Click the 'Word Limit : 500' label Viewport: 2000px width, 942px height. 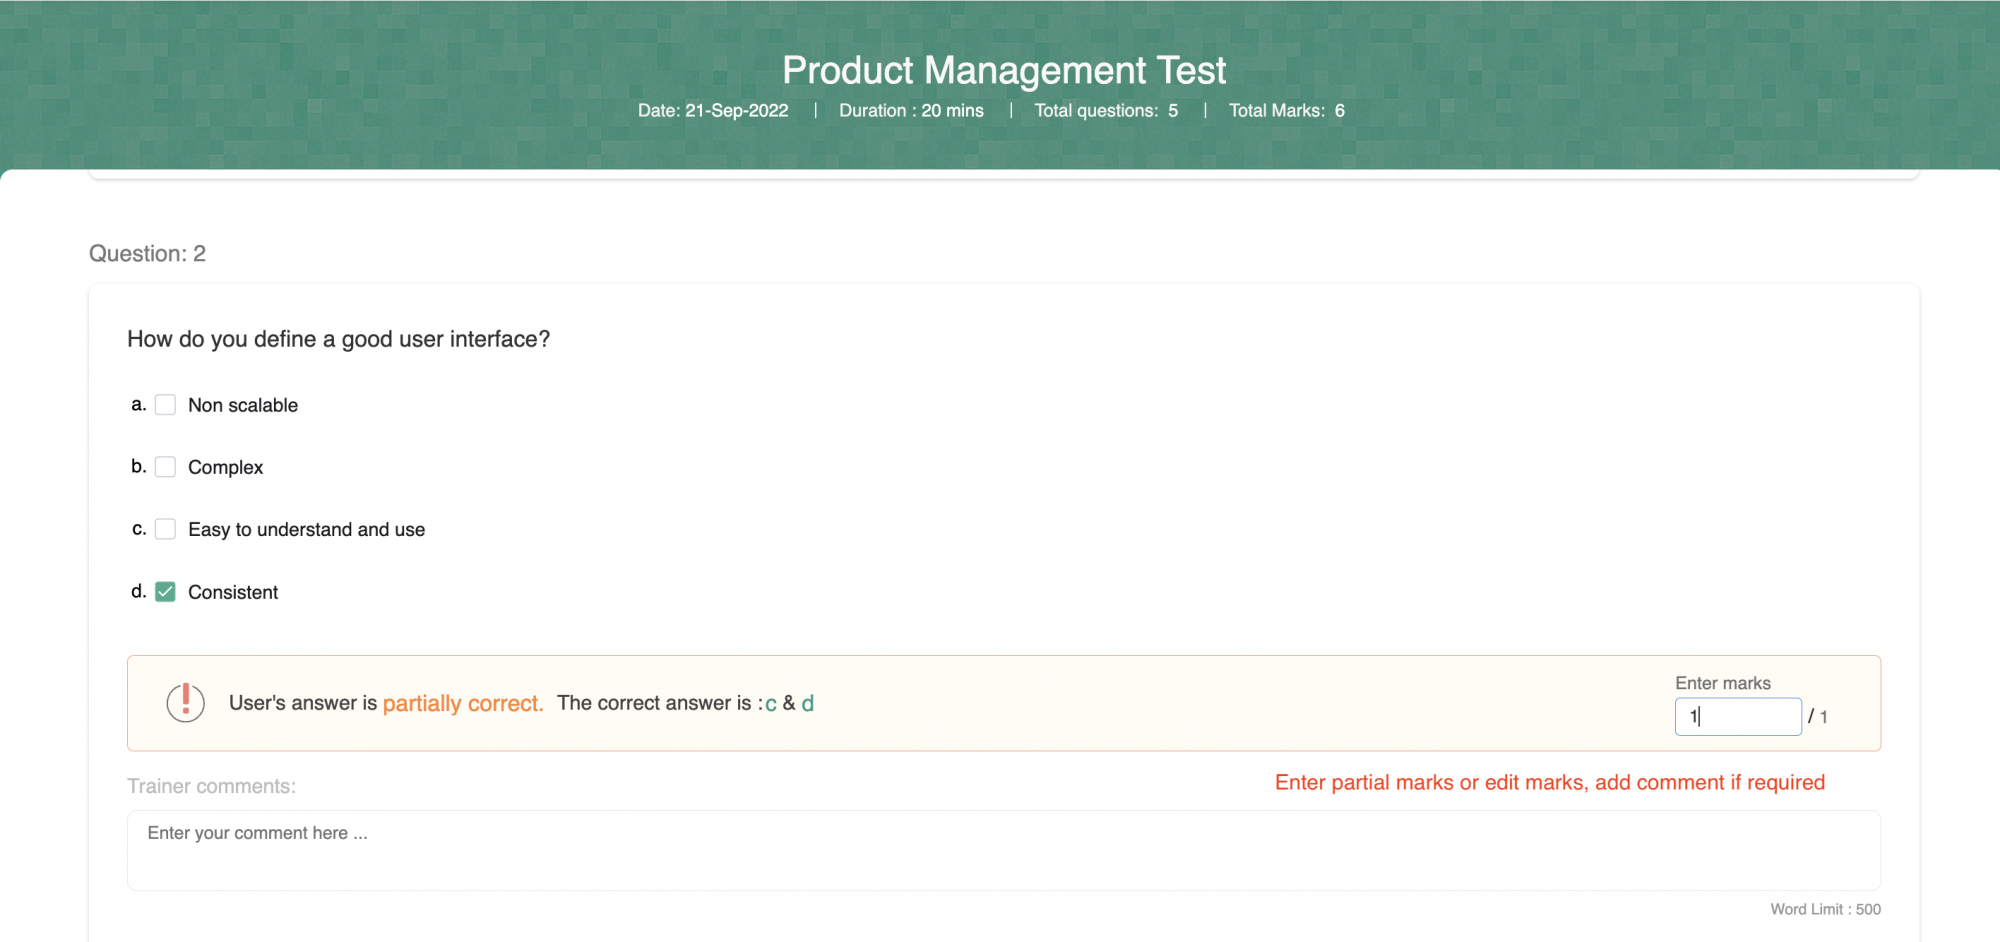pos(1825,909)
